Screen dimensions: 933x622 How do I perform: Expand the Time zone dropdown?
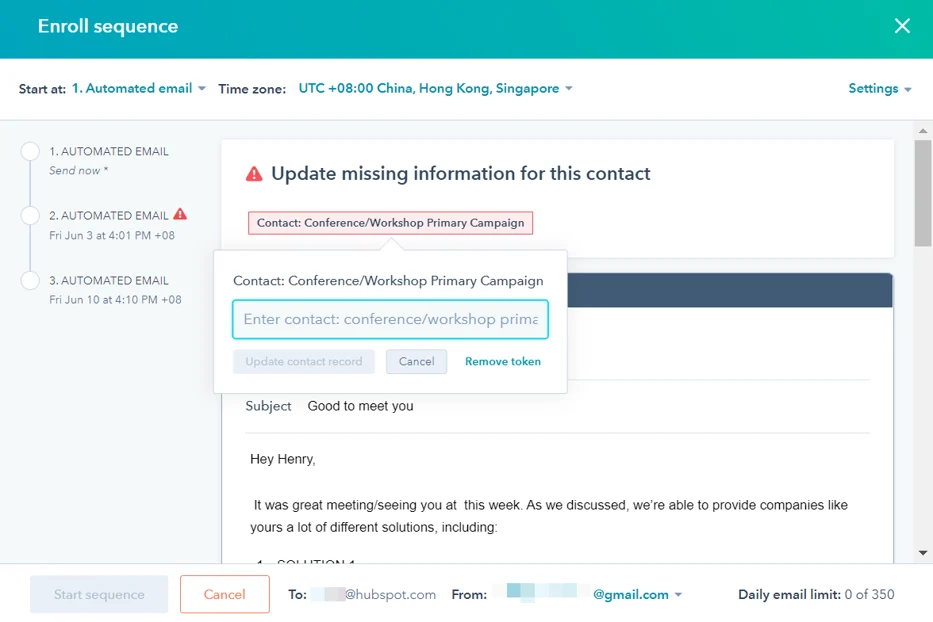tap(435, 89)
